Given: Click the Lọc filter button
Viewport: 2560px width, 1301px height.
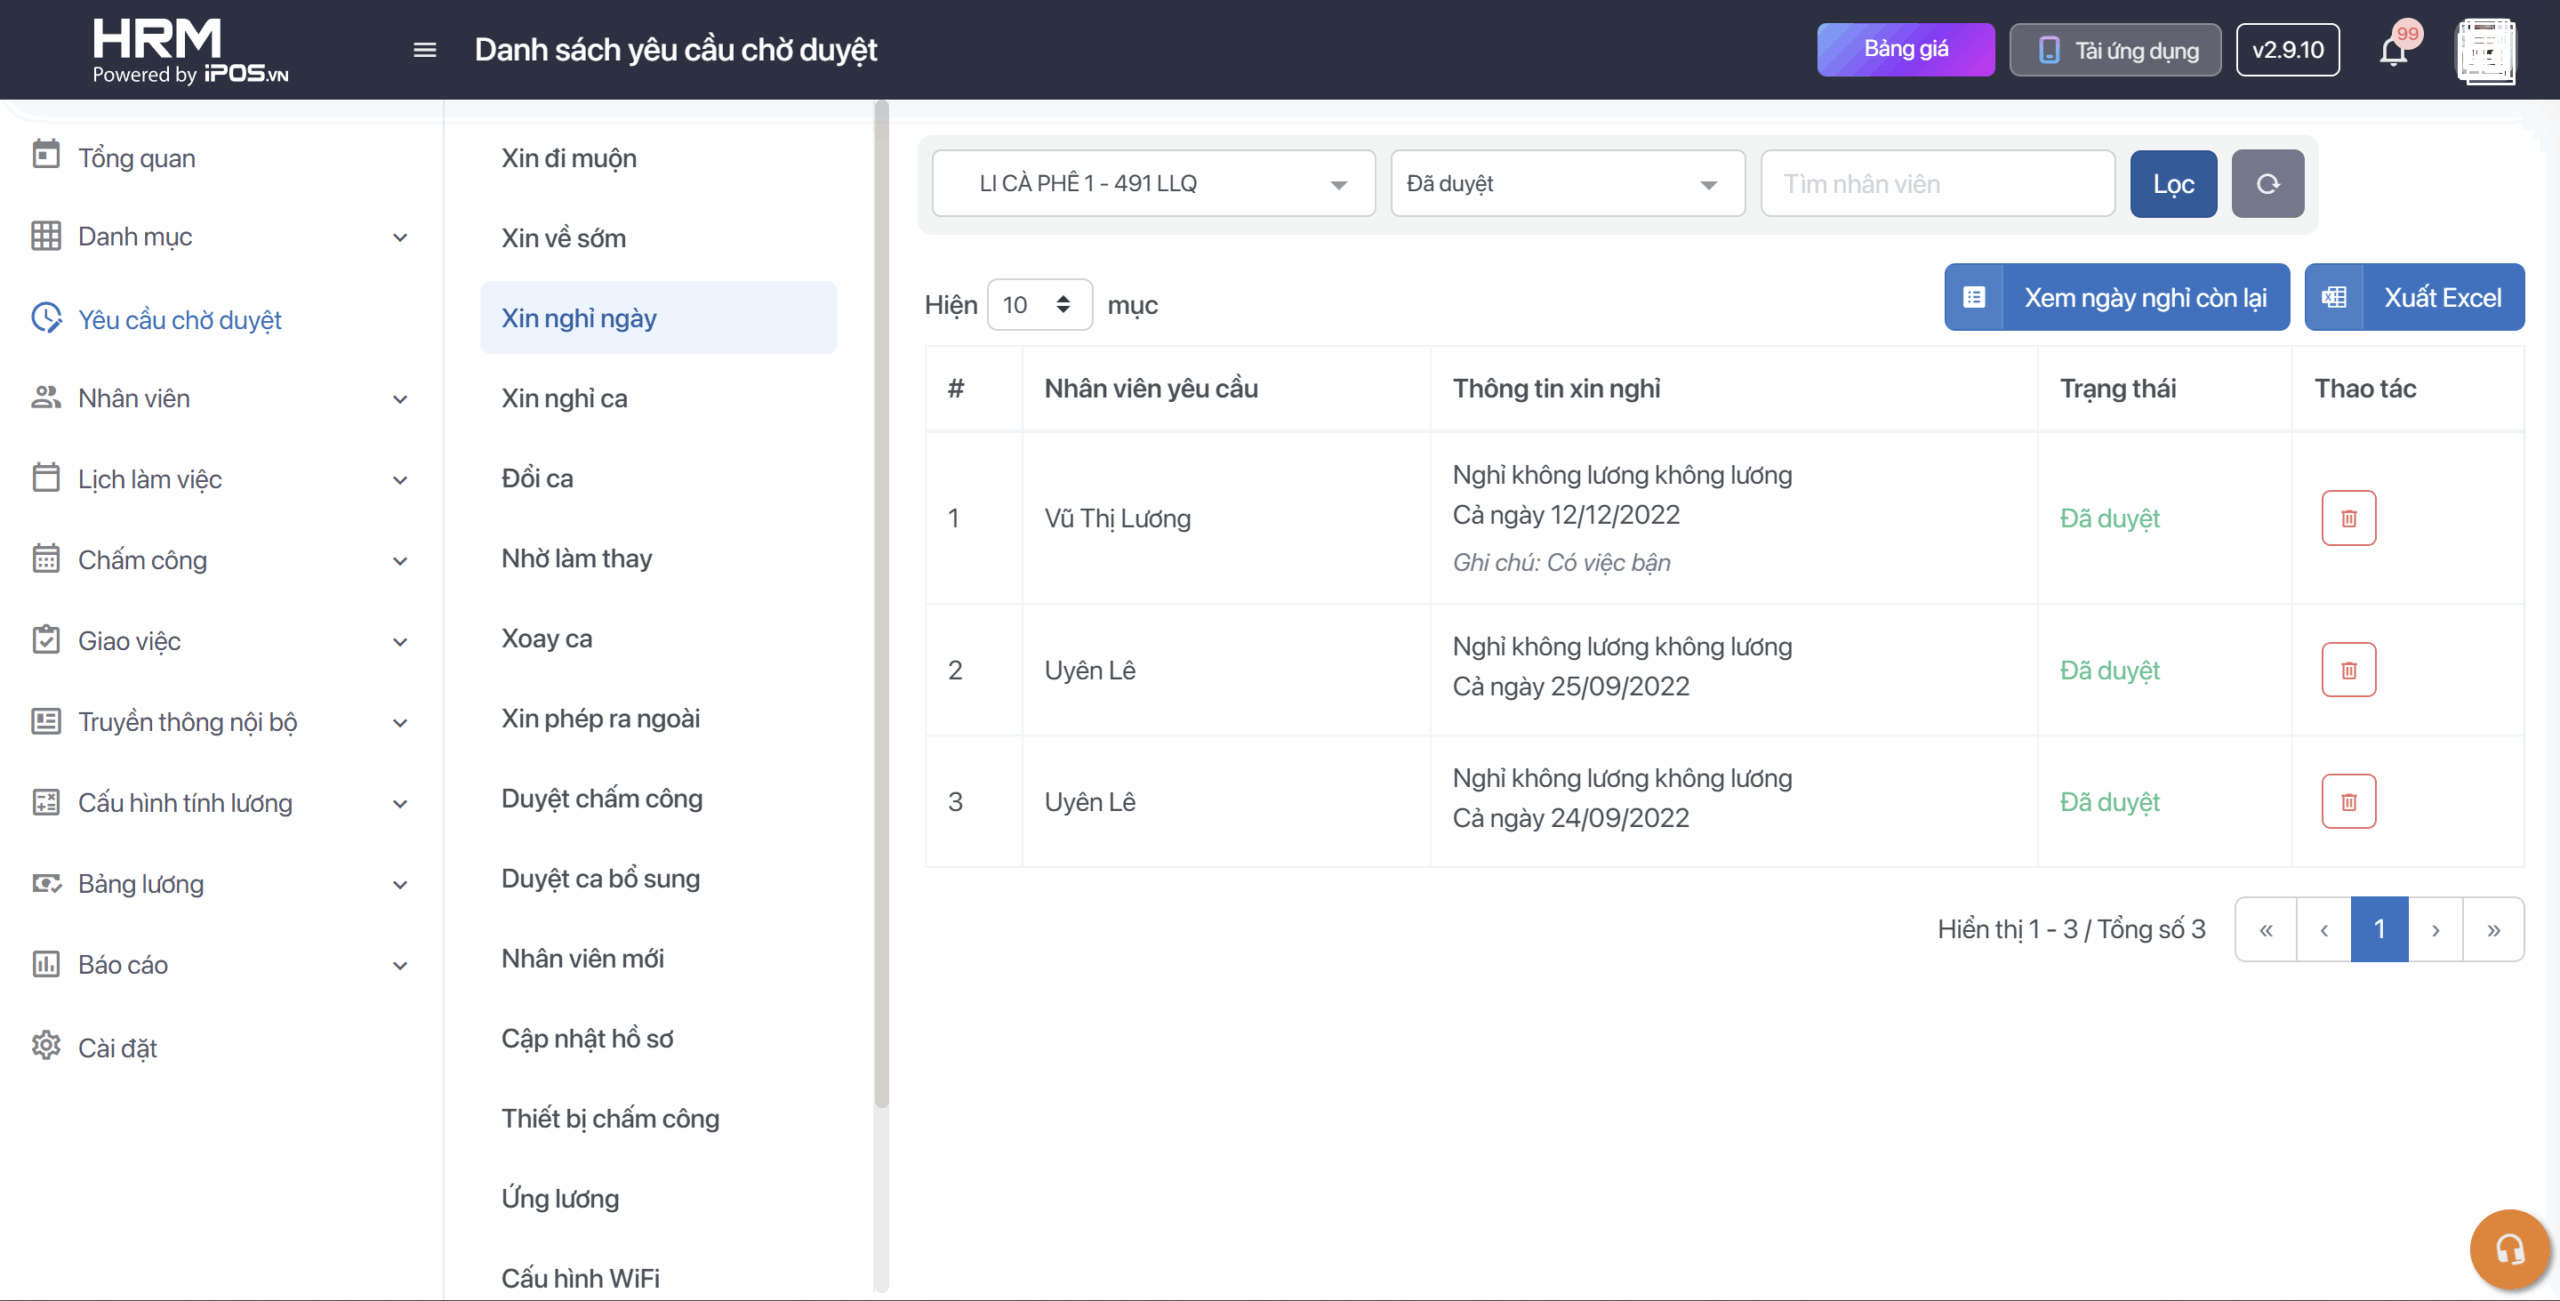Looking at the screenshot, I should [x=2173, y=184].
